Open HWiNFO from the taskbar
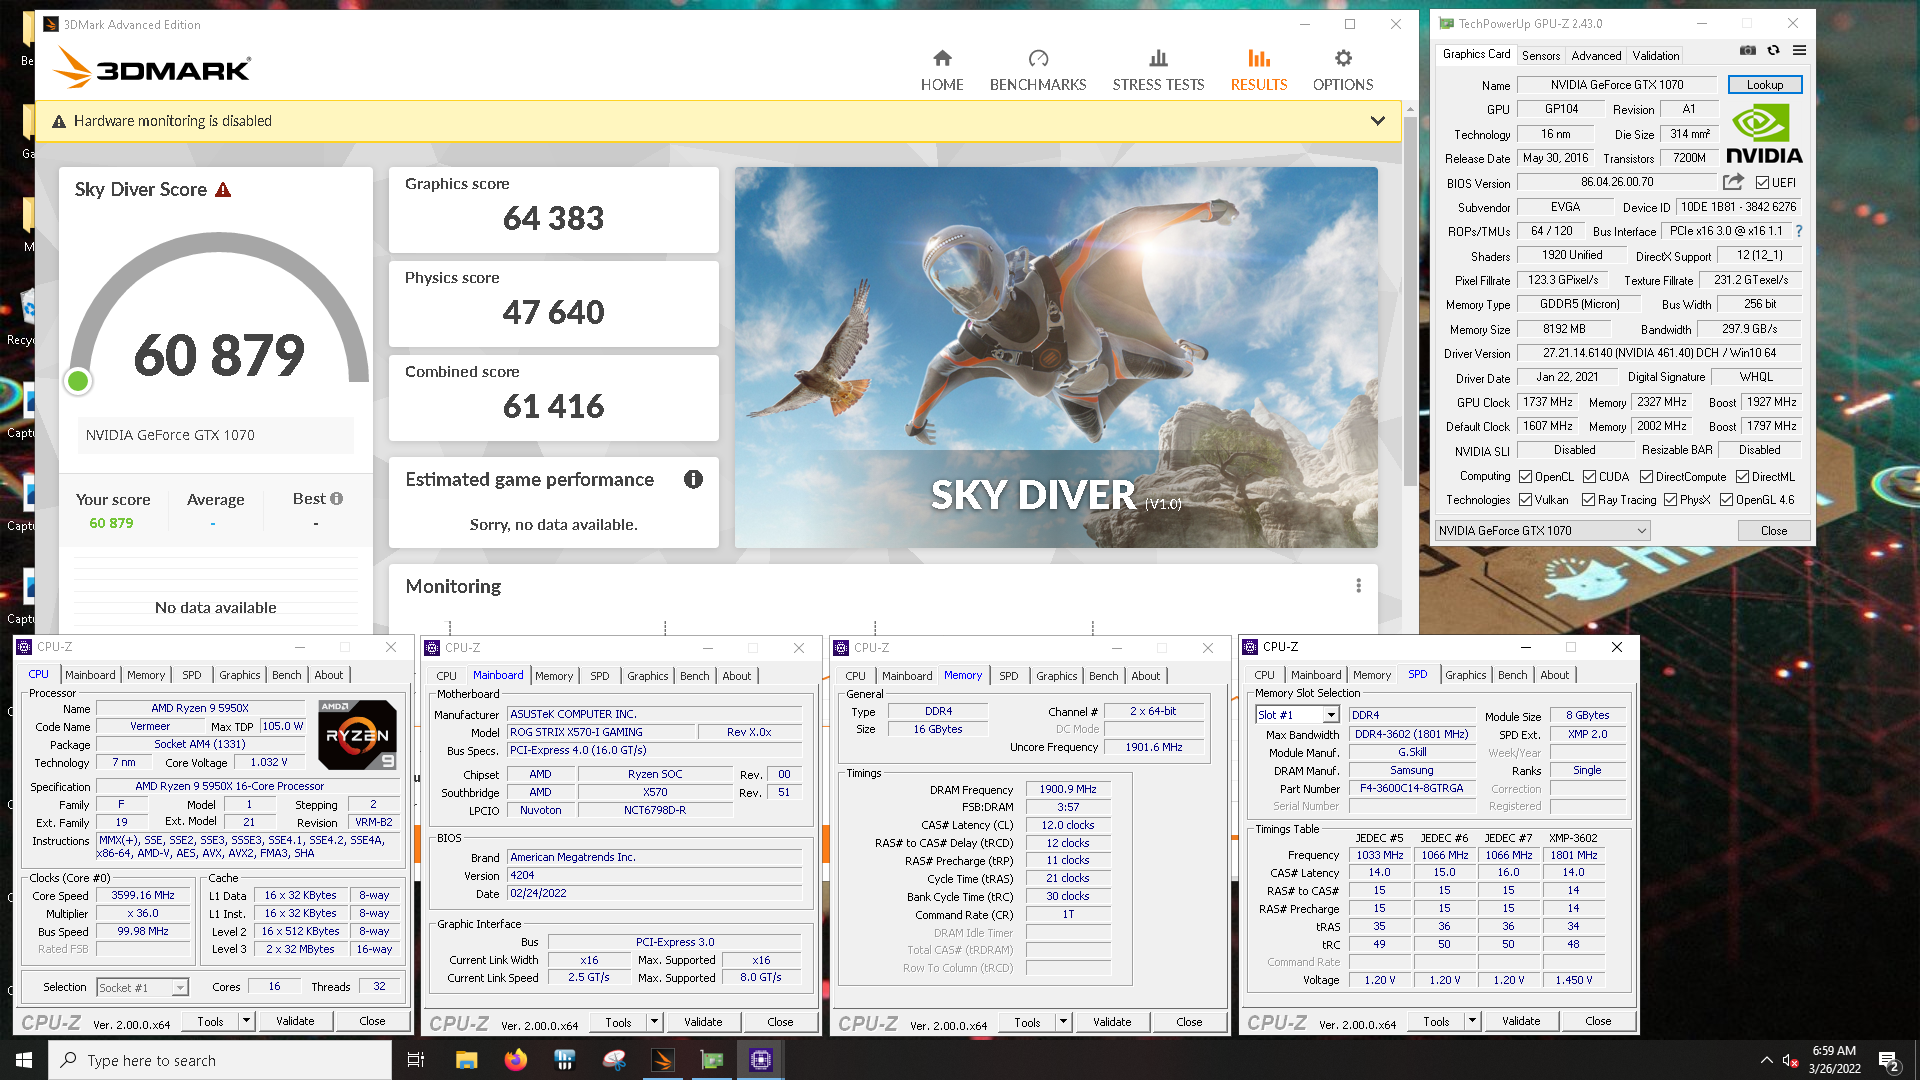The image size is (1920, 1080). pyautogui.click(x=564, y=1060)
